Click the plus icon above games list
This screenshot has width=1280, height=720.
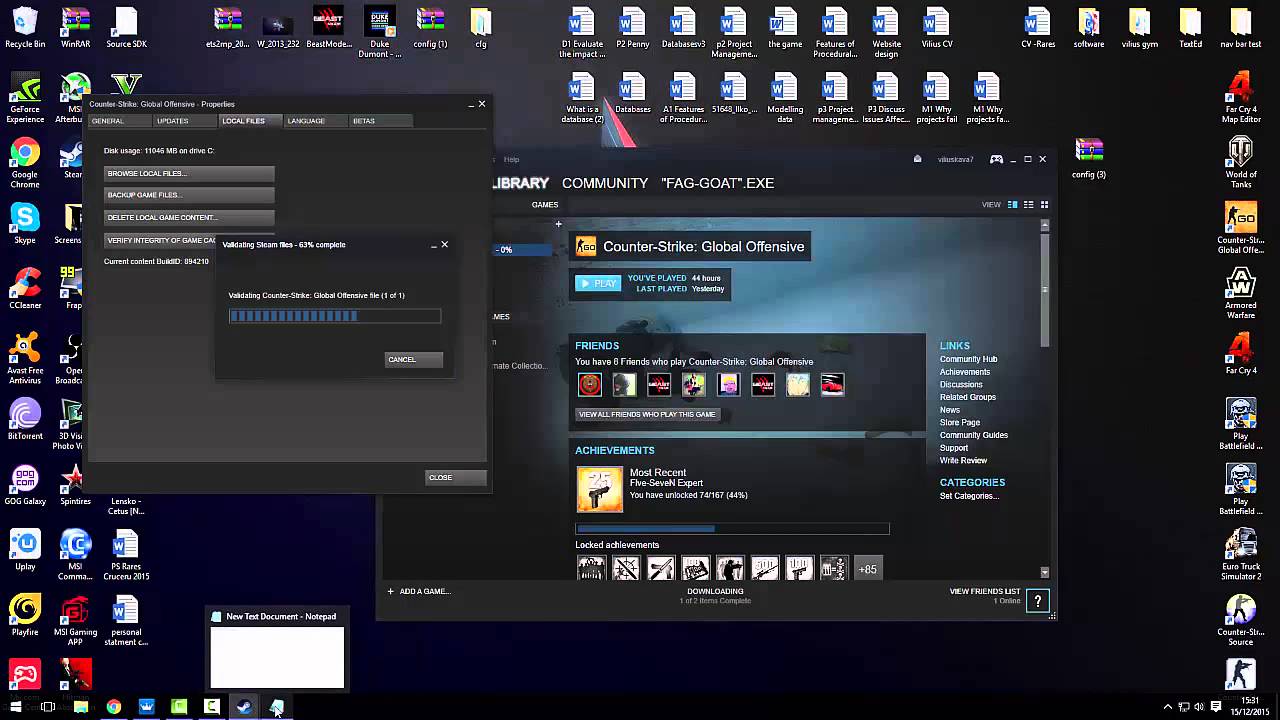point(559,224)
